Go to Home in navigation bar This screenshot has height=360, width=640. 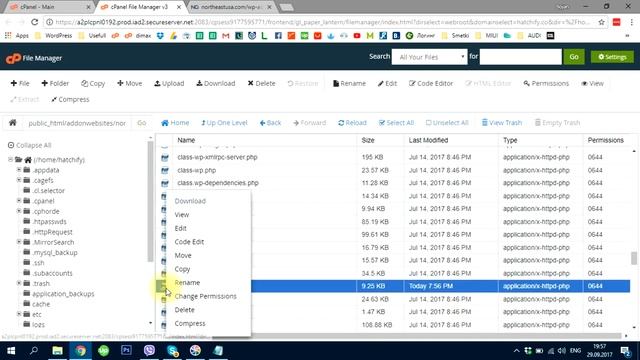point(175,123)
